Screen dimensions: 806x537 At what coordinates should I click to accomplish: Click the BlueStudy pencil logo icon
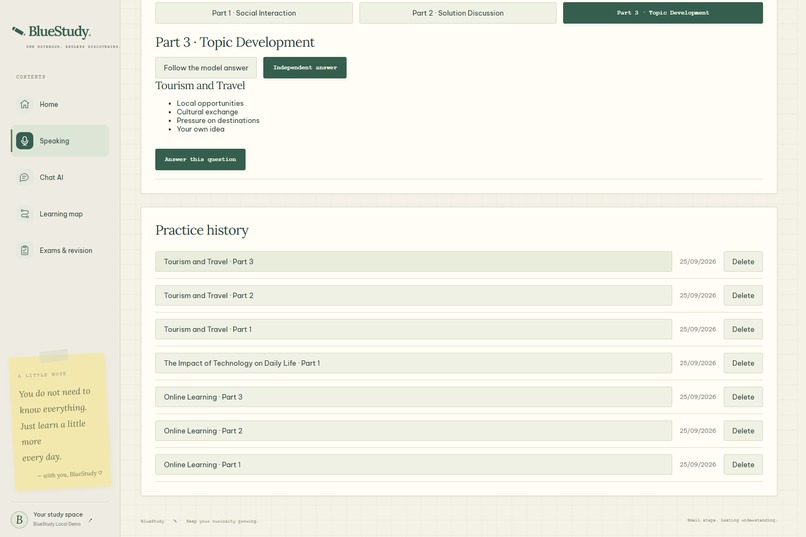[x=18, y=31]
